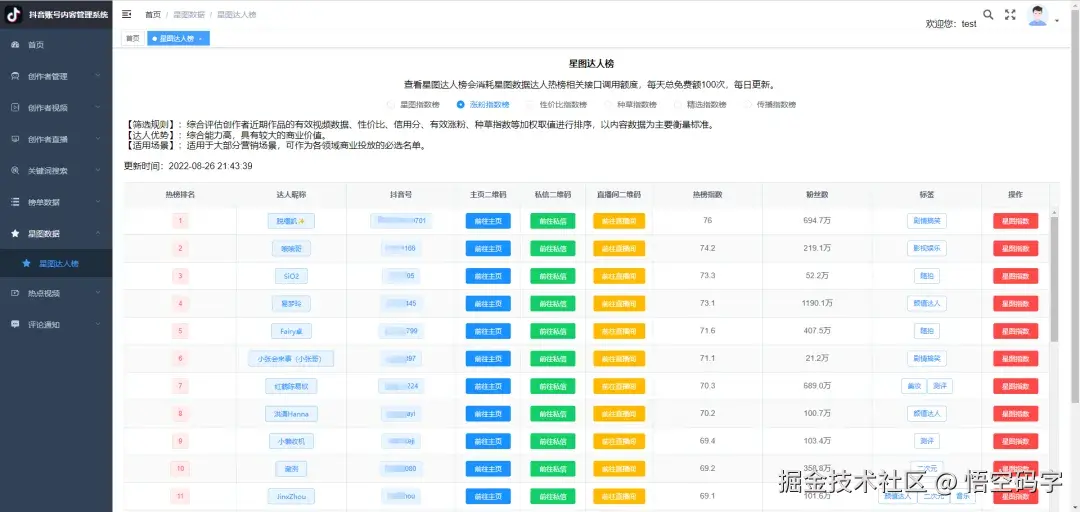
Task: Click 前往主页 for rank 1
Action: pyautogui.click(x=488, y=221)
